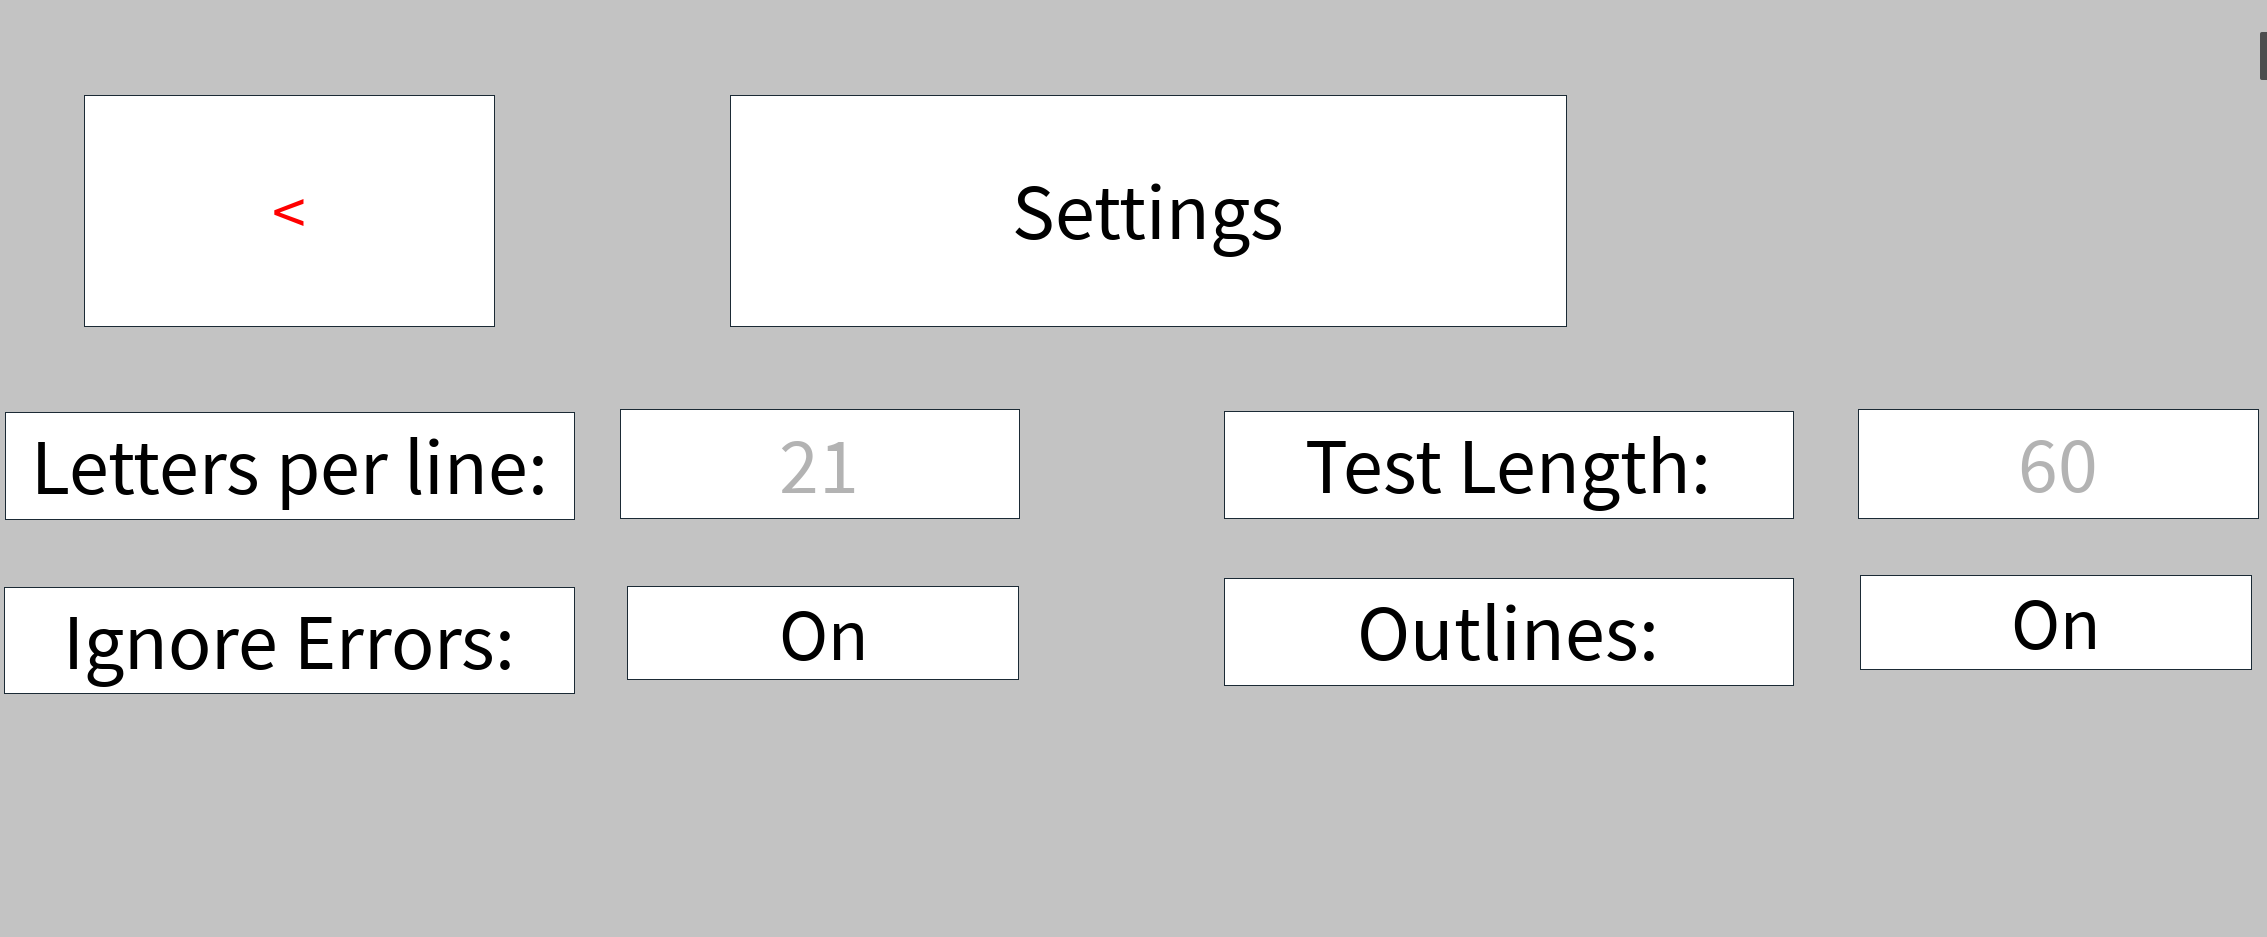Image resolution: width=2267 pixels, height=937 pixels.
Task: Click the value 21 to edit letters per line
Action: (x=819, y=464)
